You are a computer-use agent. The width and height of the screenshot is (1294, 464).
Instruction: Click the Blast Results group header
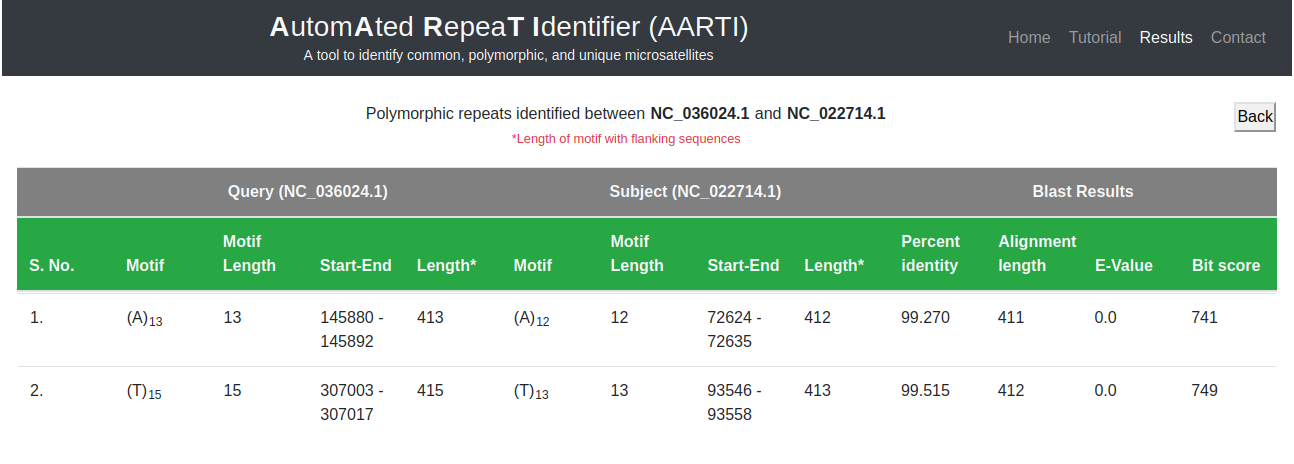(x=1083, y=192)
